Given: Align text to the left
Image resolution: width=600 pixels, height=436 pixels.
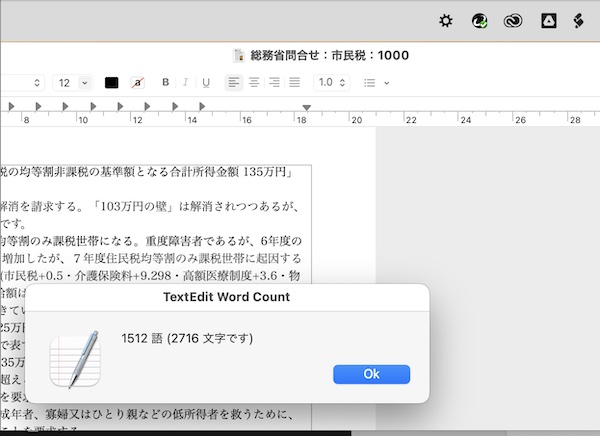Looking at the screenshot, I should [233, 82].
